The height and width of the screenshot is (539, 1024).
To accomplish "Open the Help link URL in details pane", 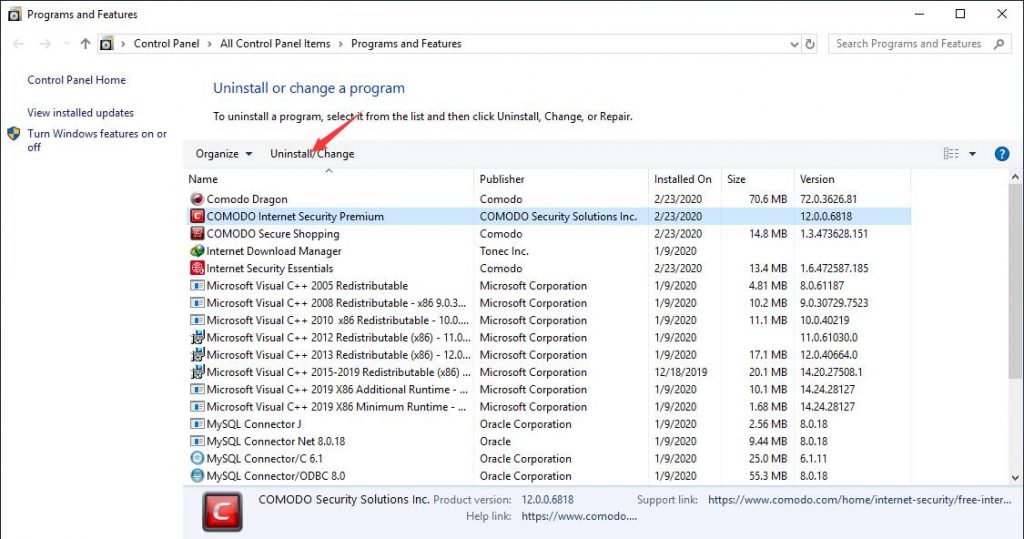I will click(579, 516).
